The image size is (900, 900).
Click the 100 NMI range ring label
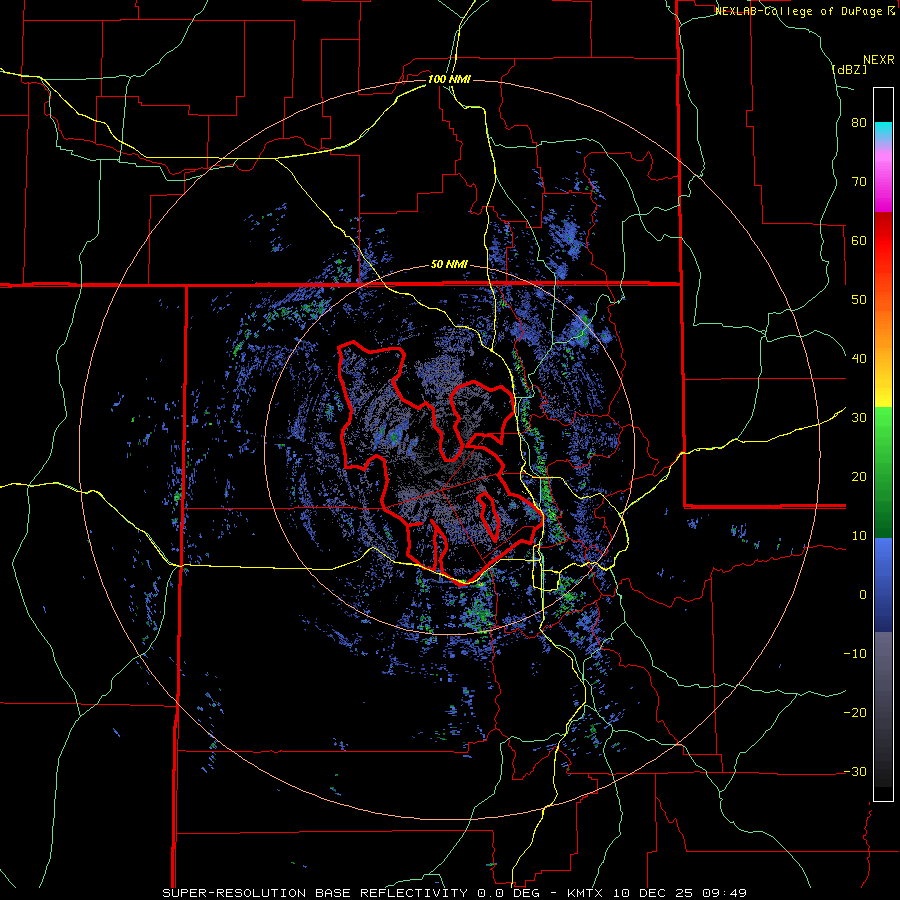point(449,79)
